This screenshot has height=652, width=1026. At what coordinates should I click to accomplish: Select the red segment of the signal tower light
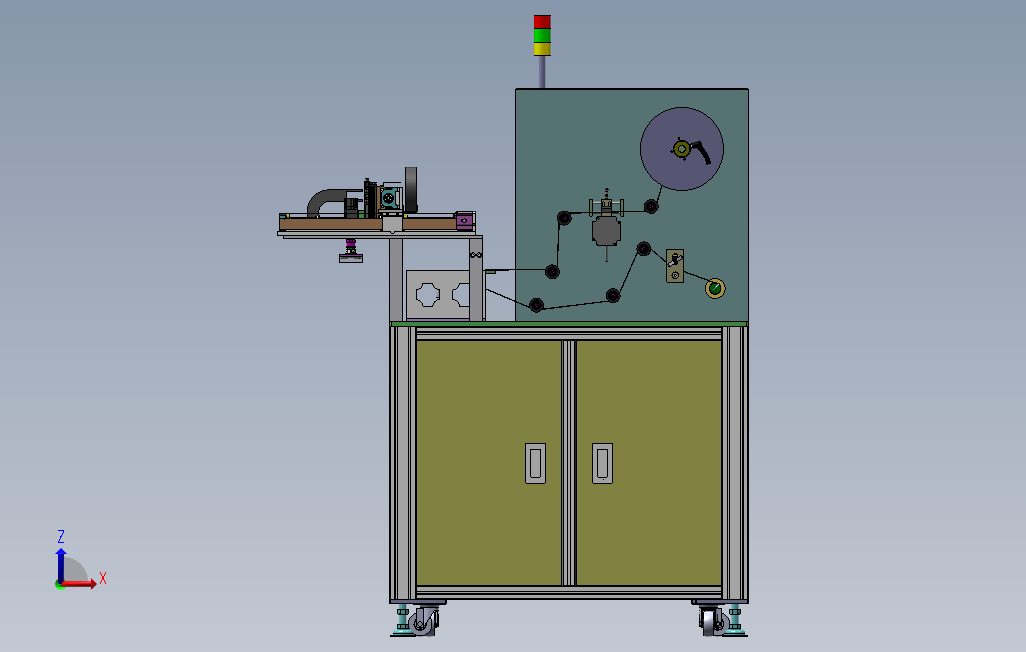point(542,22)
